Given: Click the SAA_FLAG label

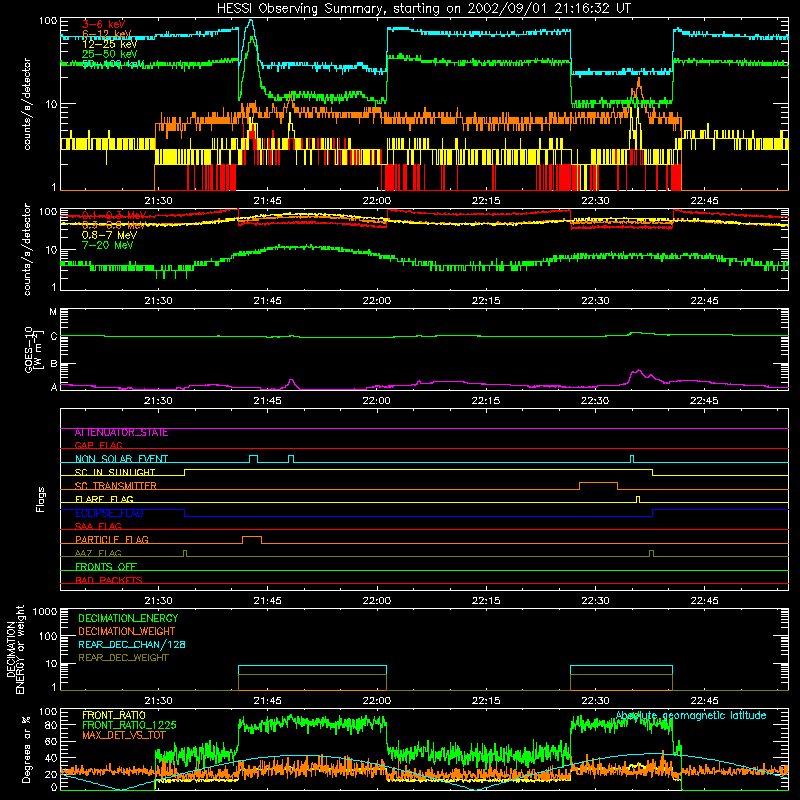Looking at the screenshot, I should (98, 526).
